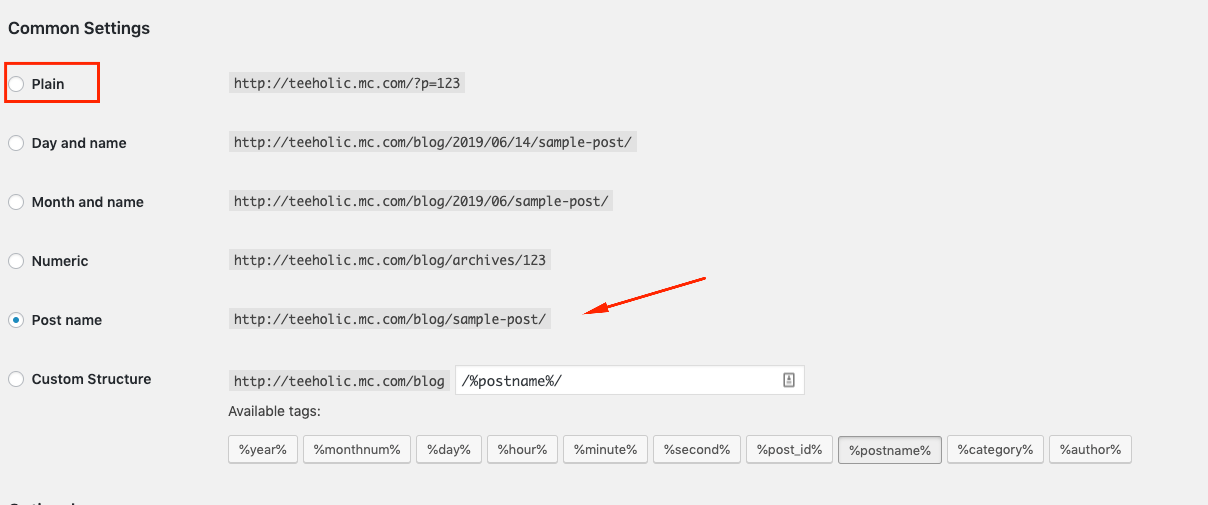
Task: Add the %day% tag button
Action: tap(449, 450)
